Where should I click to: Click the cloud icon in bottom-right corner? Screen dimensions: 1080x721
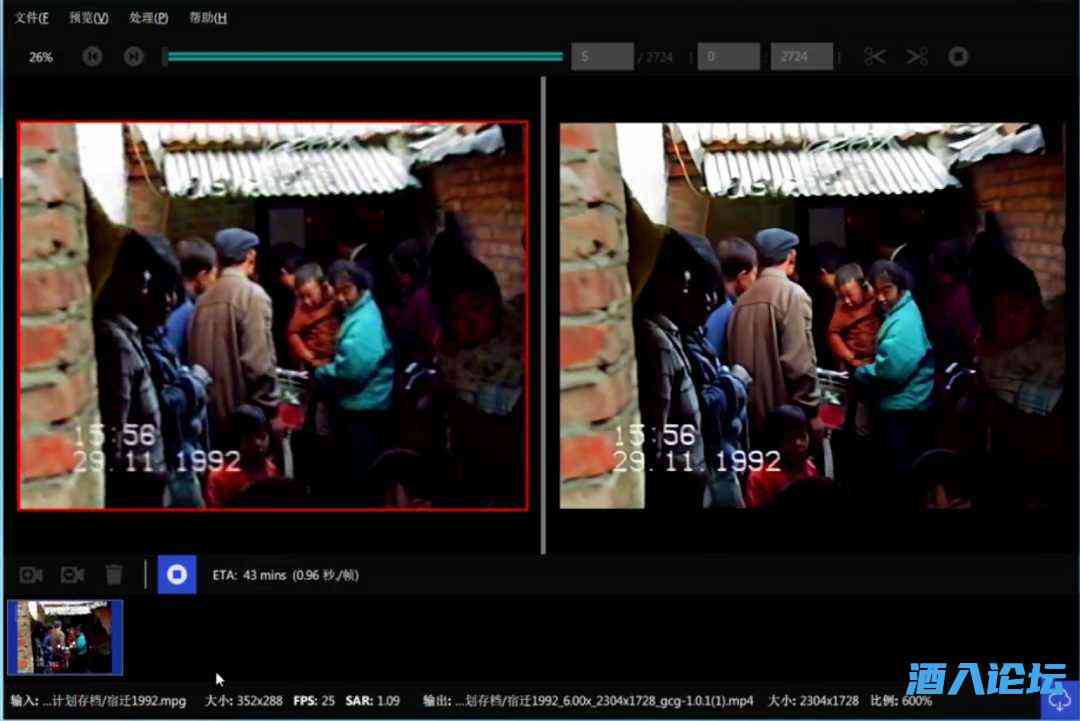(1059, 700)
